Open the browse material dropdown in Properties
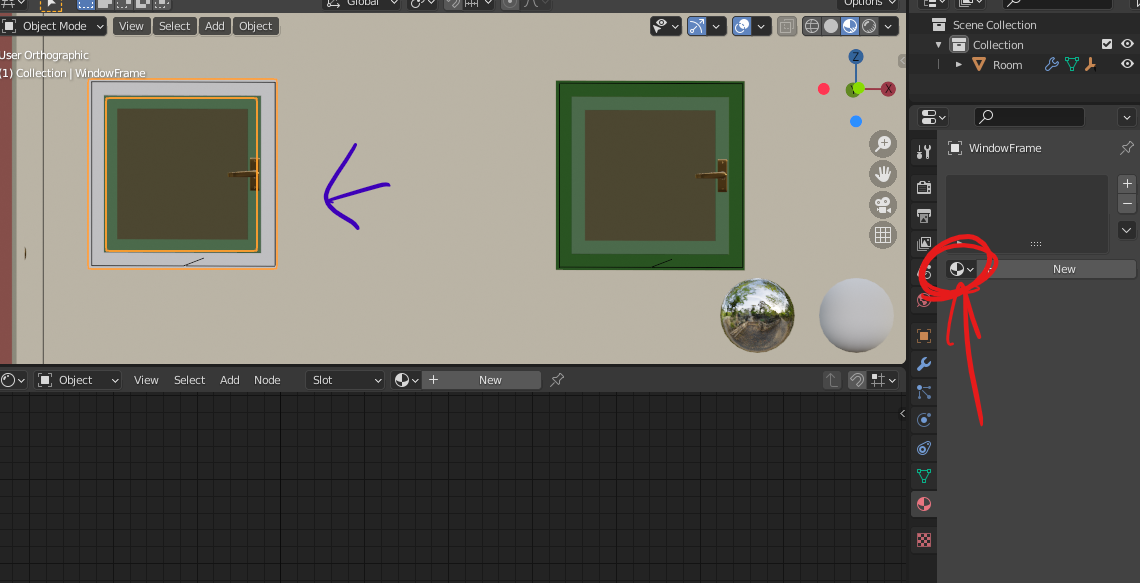This screenshot has width=1140, height=583. [x=961, y=269]
